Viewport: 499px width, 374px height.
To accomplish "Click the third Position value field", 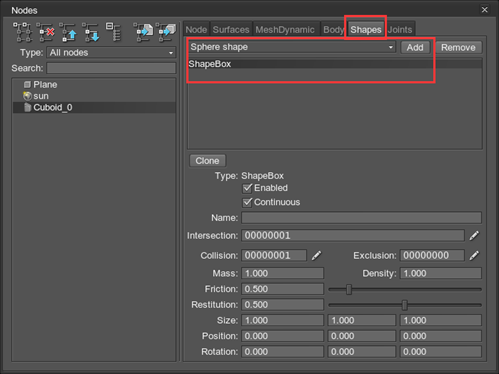I will (x=441, y=336).
